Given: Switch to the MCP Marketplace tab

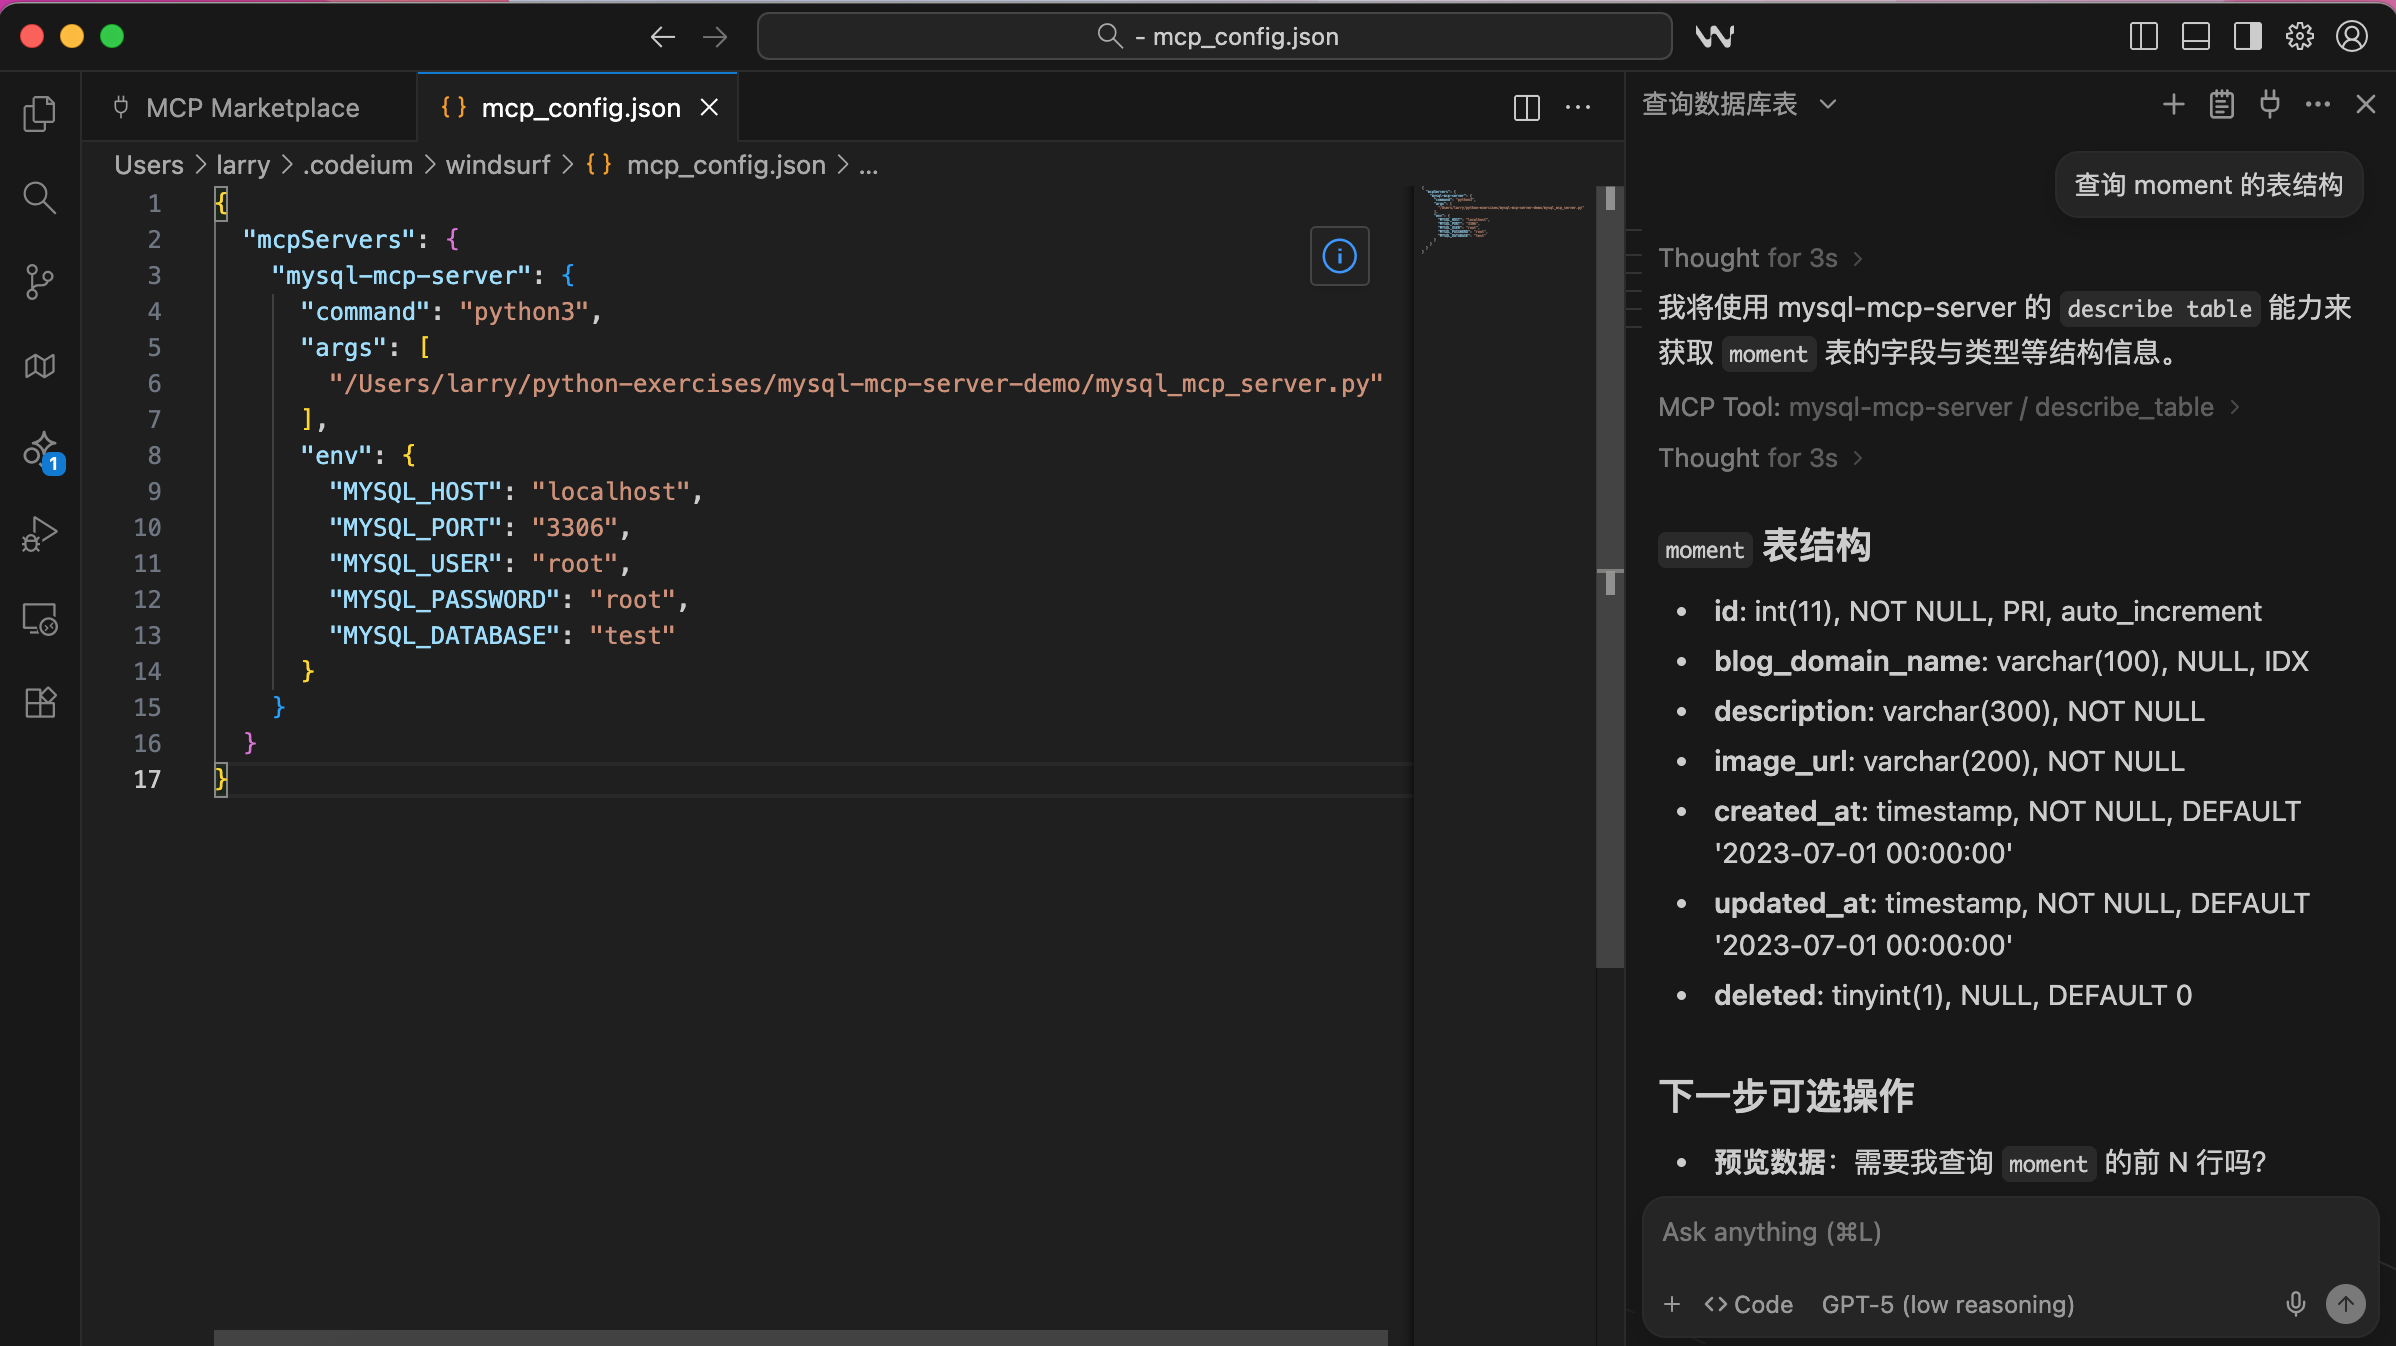Looking at the screenshot, I should pyautogui.click(x=251, y=108).
